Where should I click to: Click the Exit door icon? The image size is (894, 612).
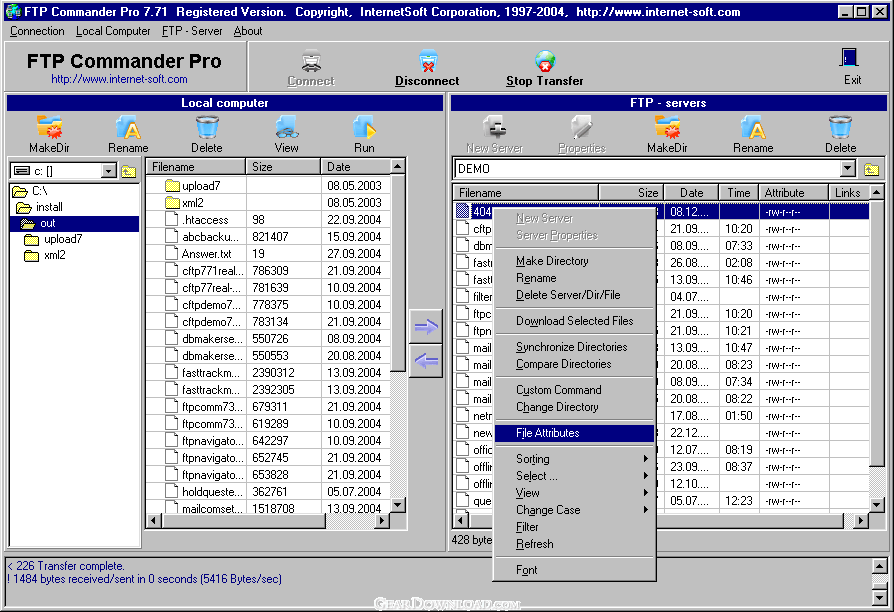click(851, 59)
